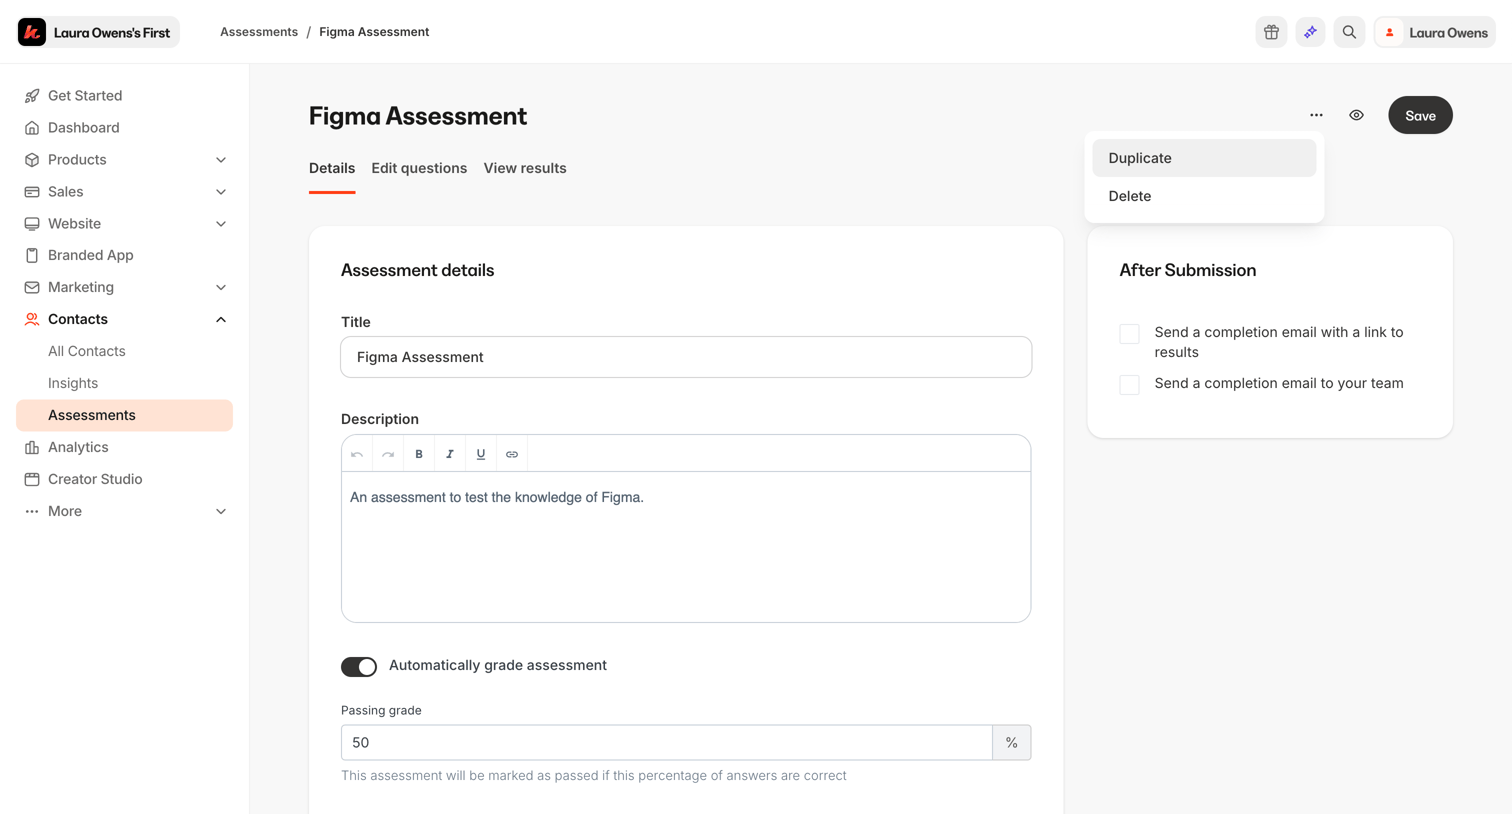Collapse the Contacts submenu chevron
This screenshot has height=814, width=1512.
pyautogui.click(x=221, y=319)
